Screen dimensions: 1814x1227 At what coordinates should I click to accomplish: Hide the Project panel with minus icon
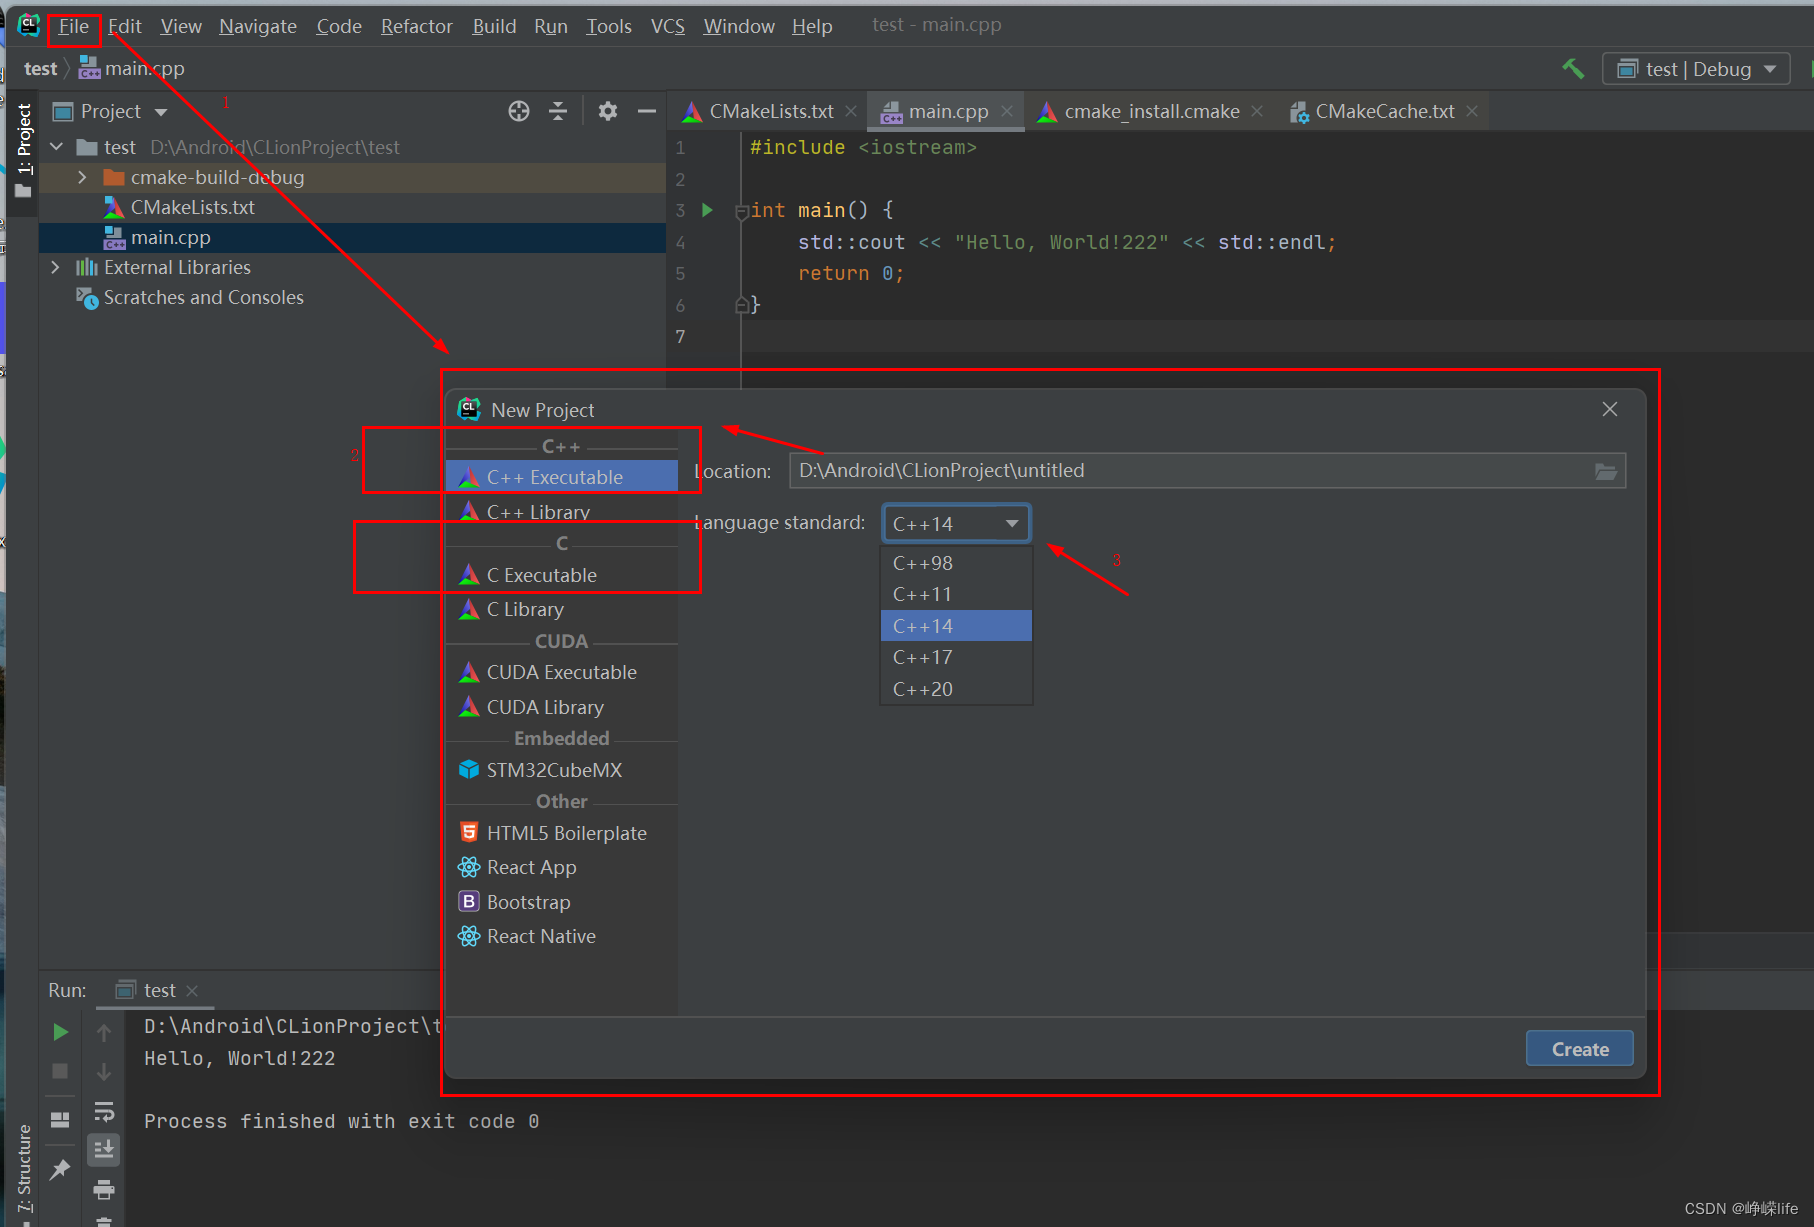[647, 111]
